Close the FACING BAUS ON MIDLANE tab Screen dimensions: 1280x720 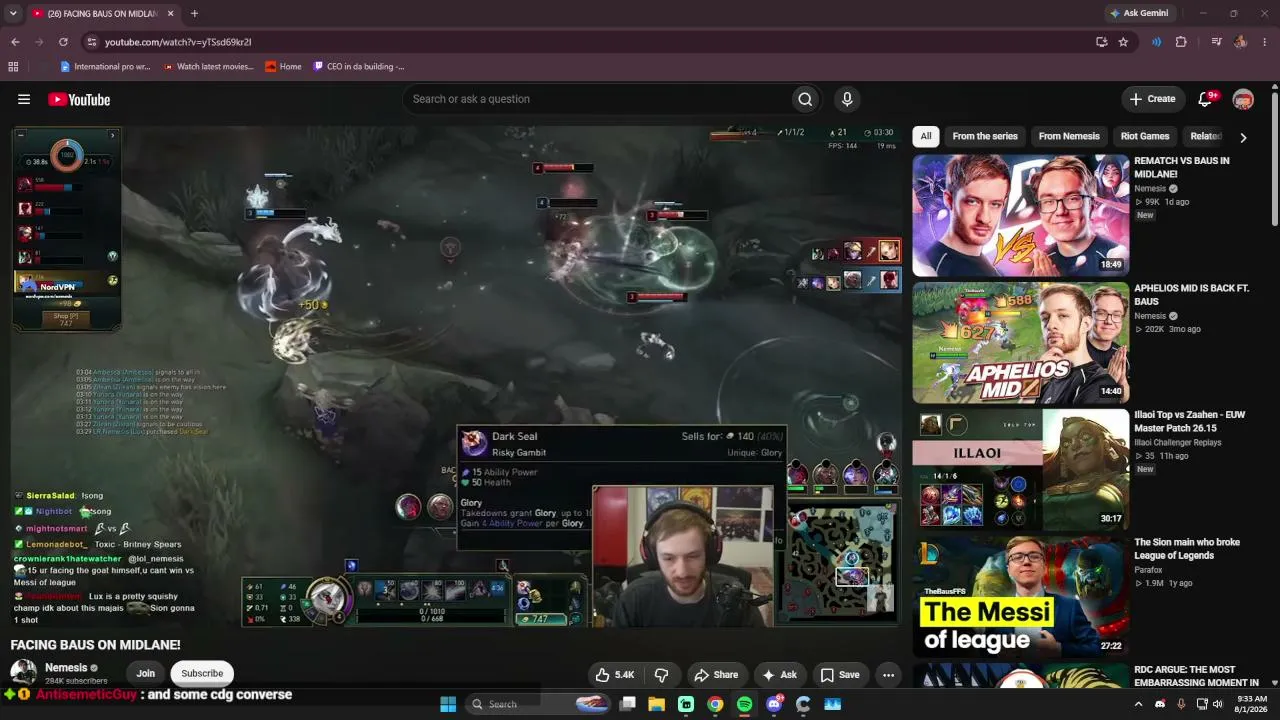click(x=171, y=13)
